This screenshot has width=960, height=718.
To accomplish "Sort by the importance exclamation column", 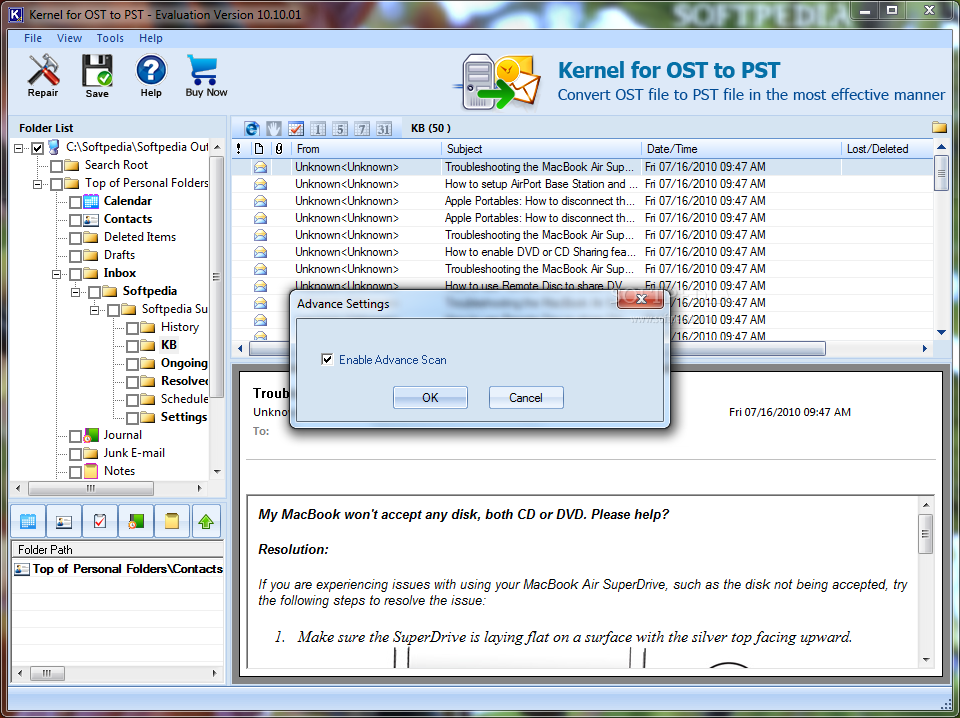I will click(239, 149).
